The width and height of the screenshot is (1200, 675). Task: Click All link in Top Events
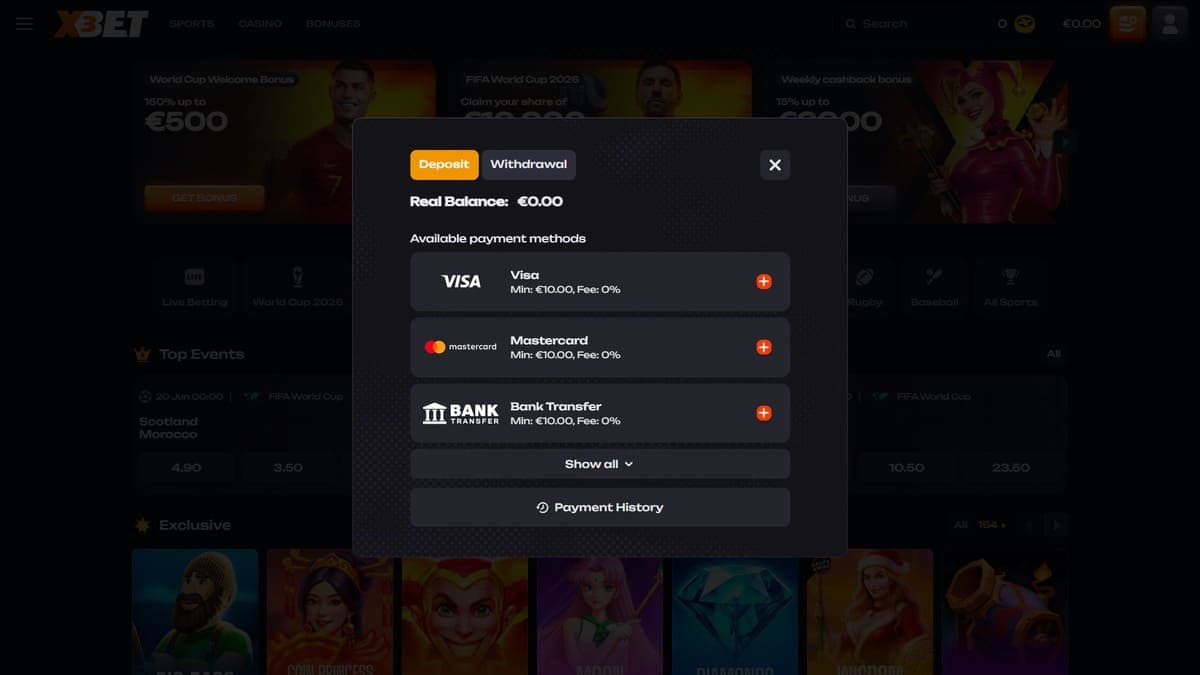[1053, 354]
